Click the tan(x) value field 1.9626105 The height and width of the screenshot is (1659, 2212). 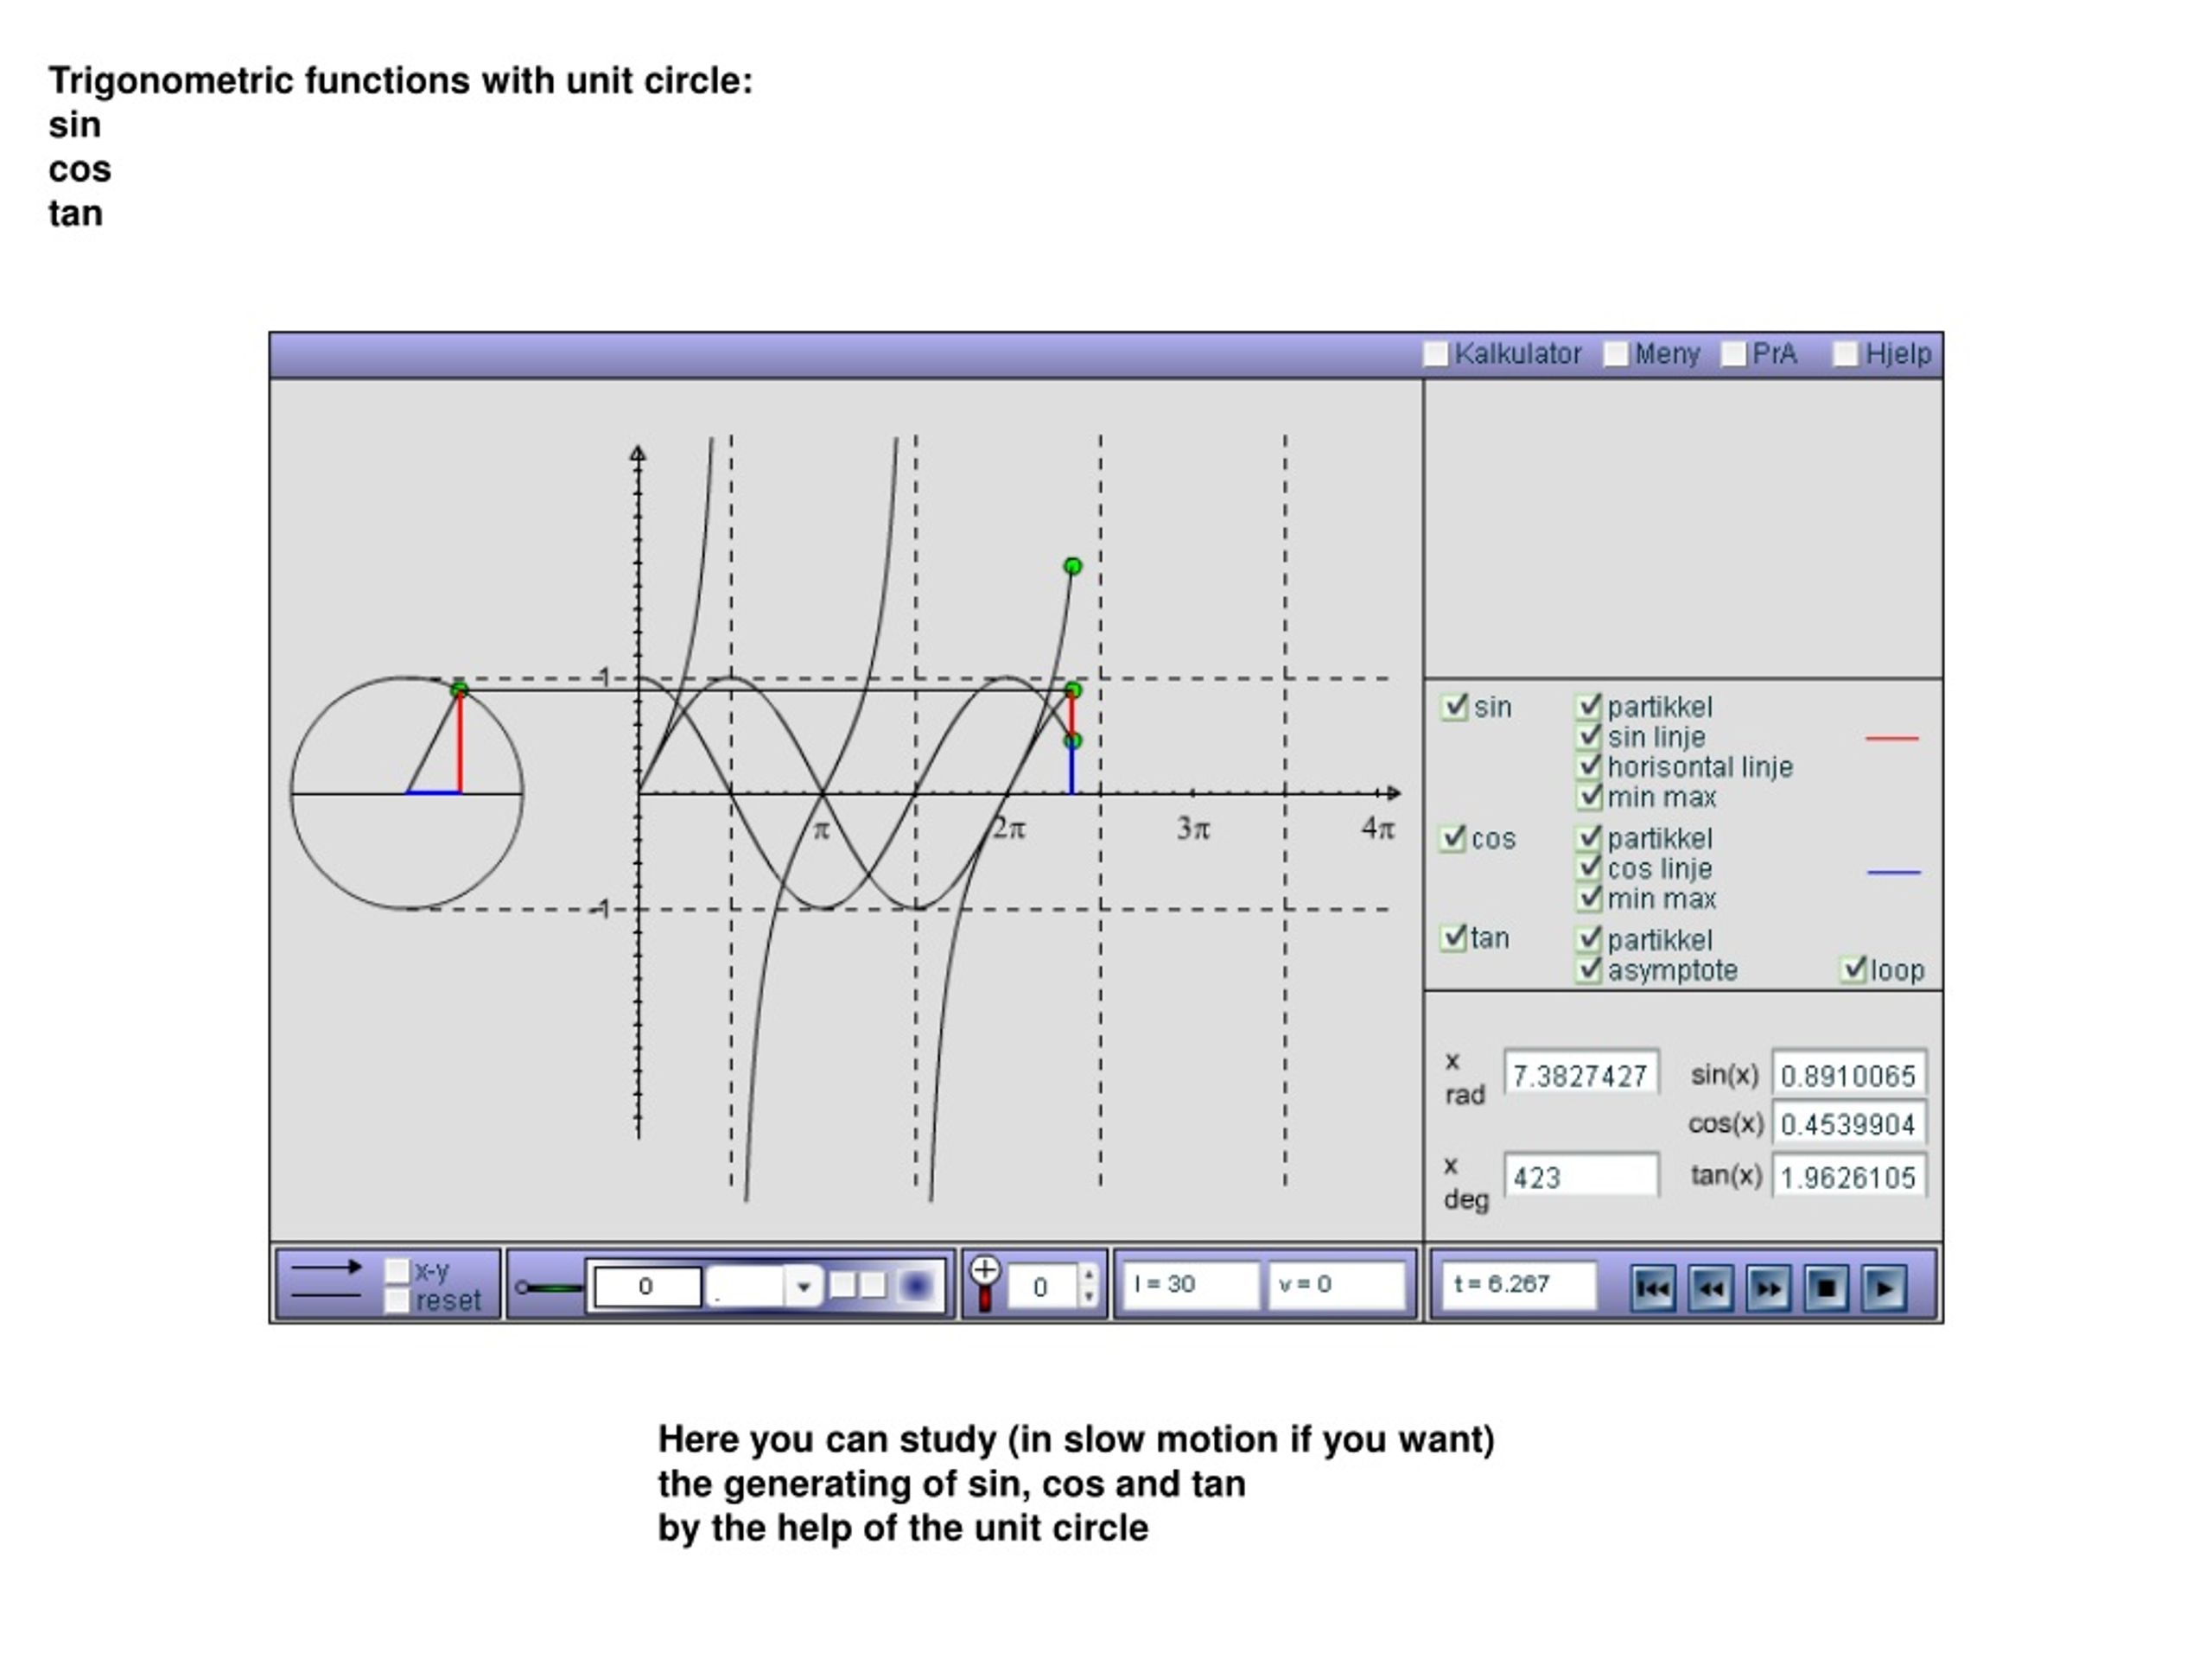click(x=1848, y=1177)
